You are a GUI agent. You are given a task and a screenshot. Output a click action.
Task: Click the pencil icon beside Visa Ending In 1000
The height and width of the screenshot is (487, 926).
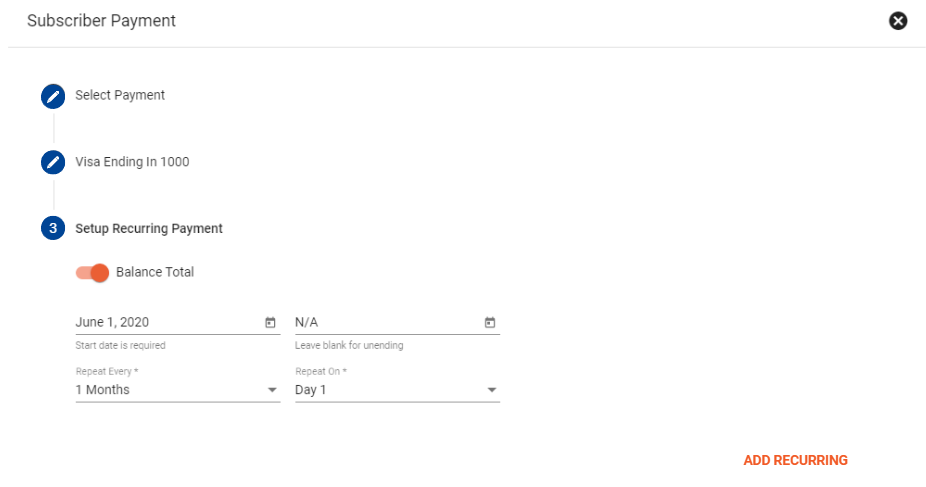click(53, 162)
